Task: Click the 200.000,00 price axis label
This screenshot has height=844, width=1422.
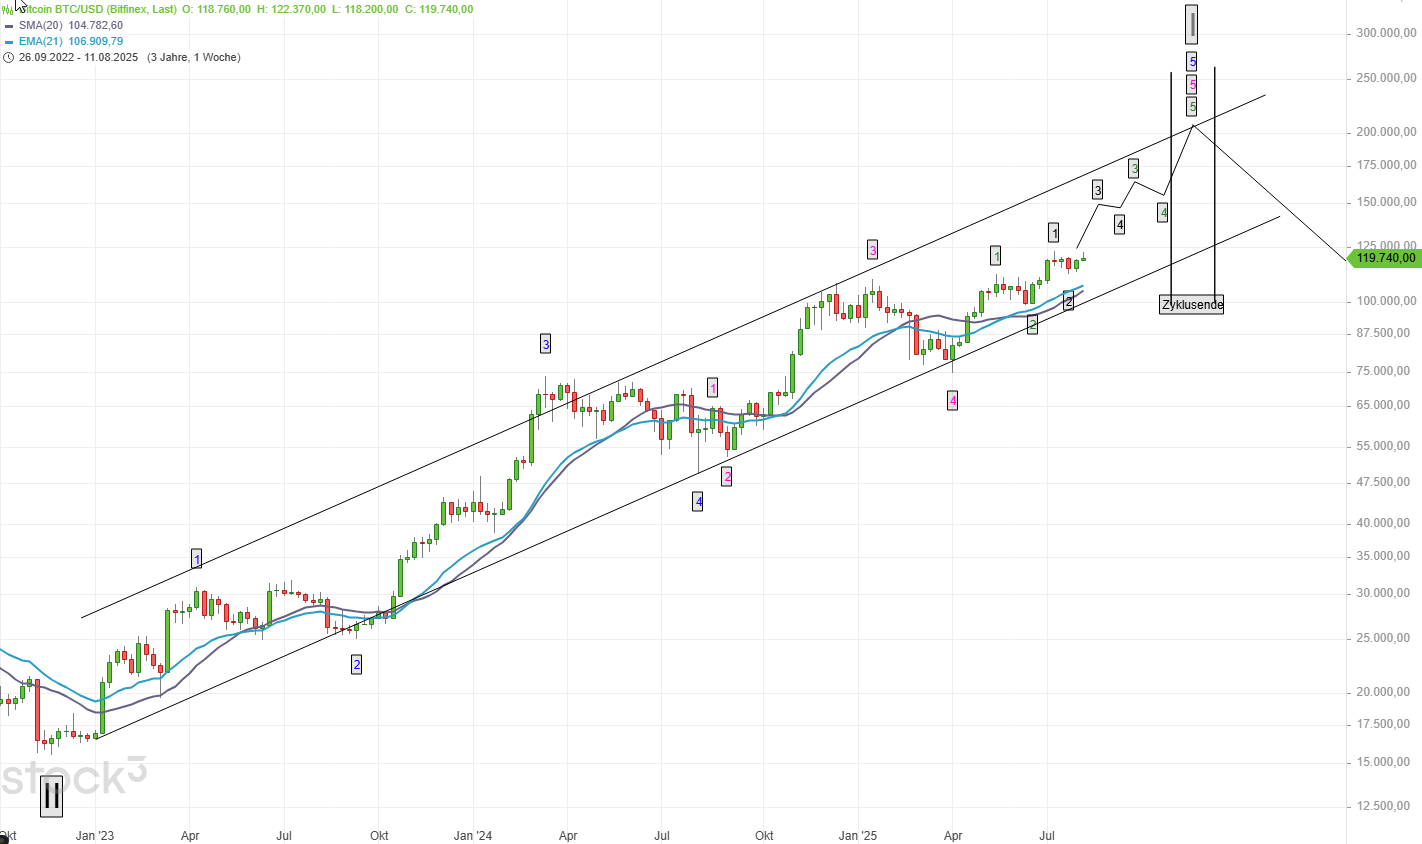Action: click(x=1385, y=133)
